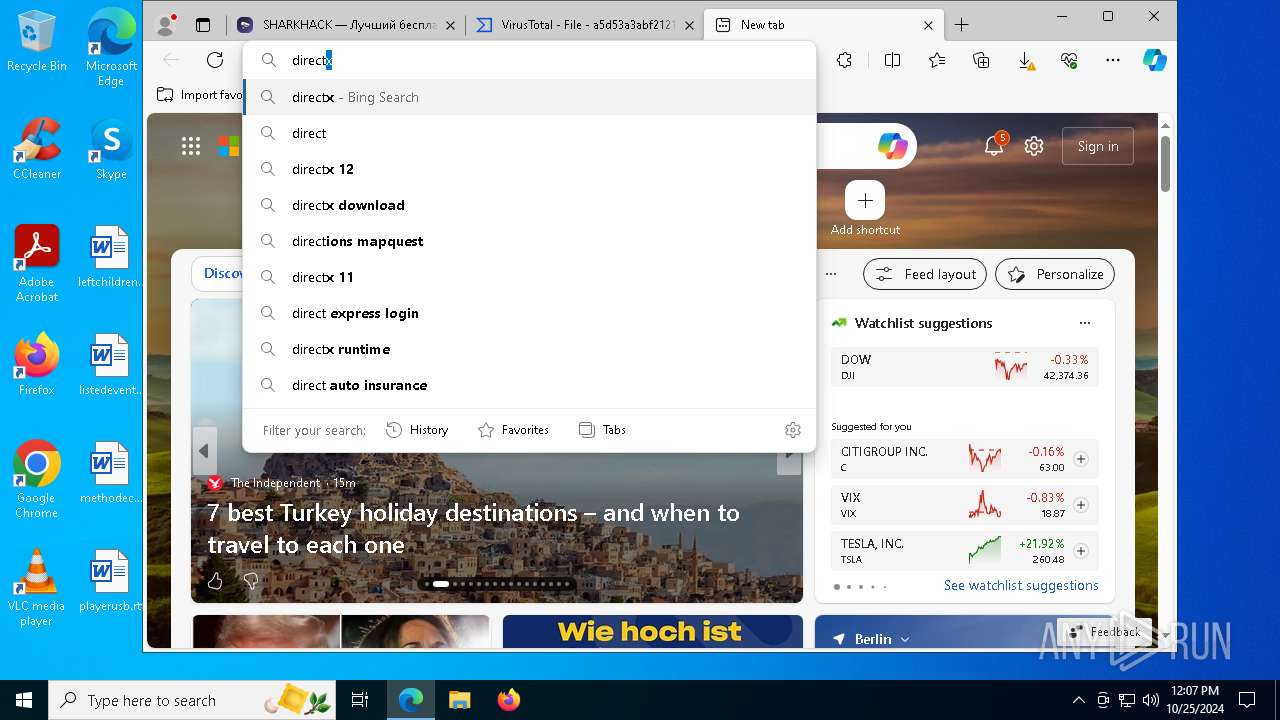The image size is (1280, 720).
Task: Open the Downloads icon
Action: click(x=1027, y=60)
